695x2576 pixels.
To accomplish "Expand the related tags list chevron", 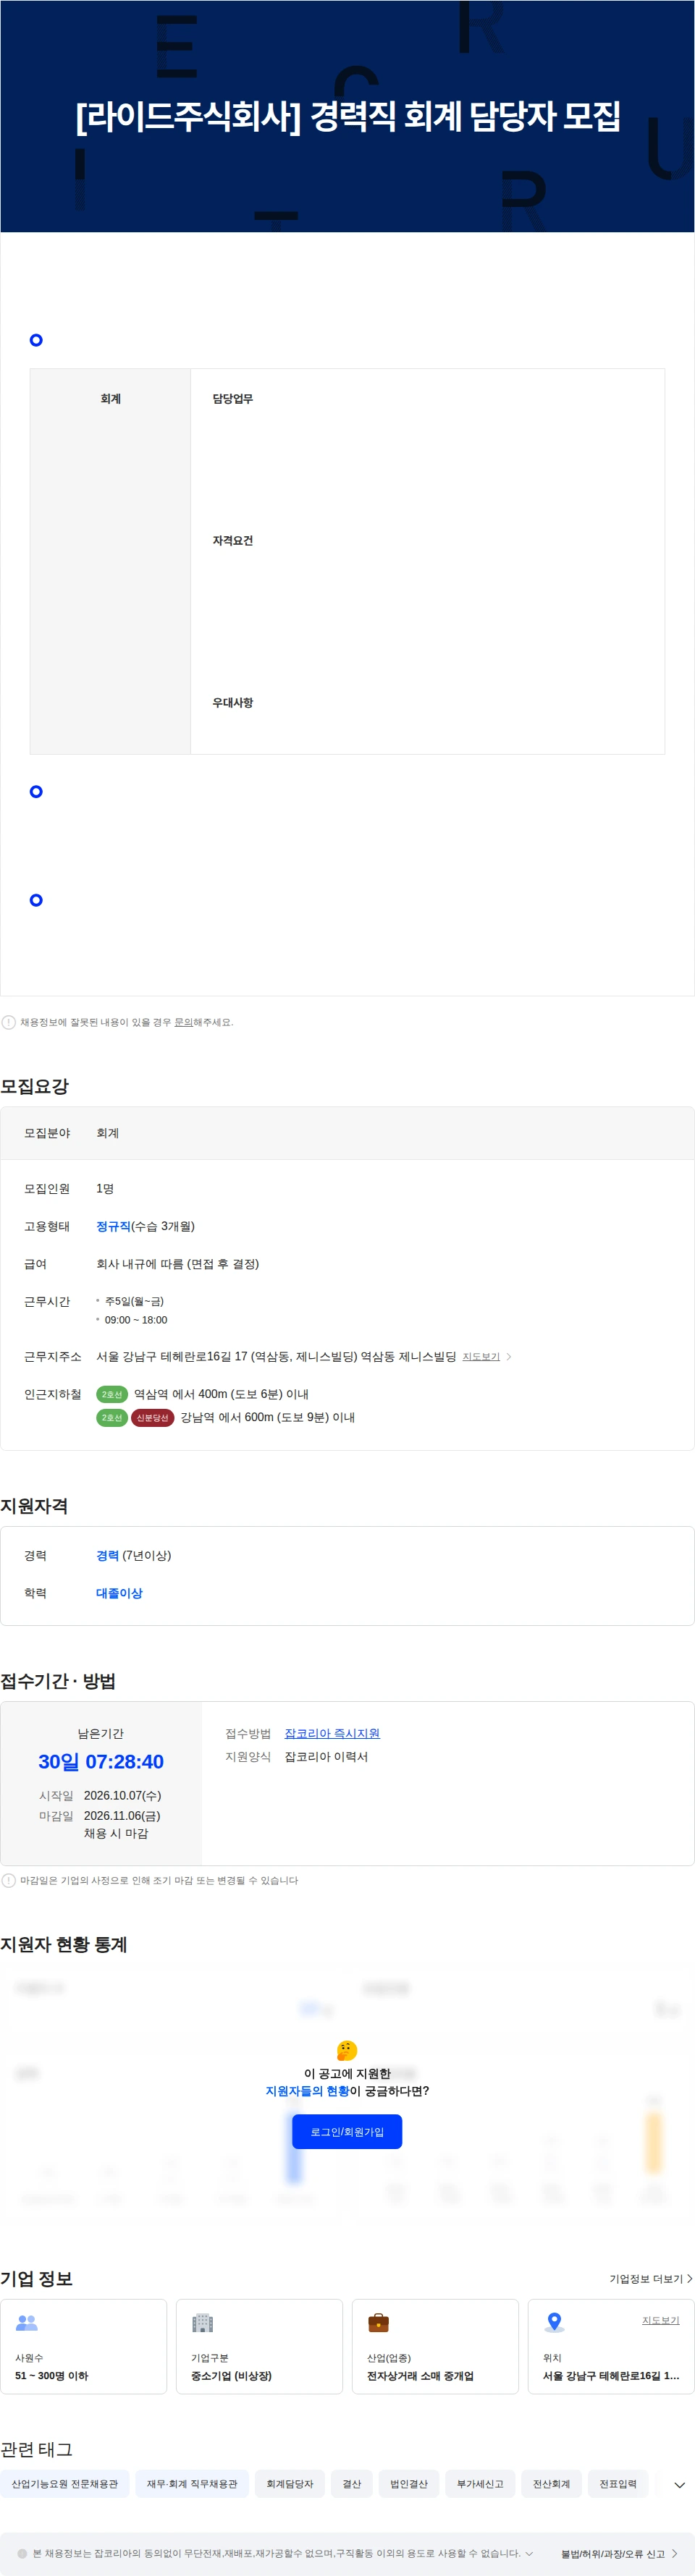I will (x=679, y=2485).
